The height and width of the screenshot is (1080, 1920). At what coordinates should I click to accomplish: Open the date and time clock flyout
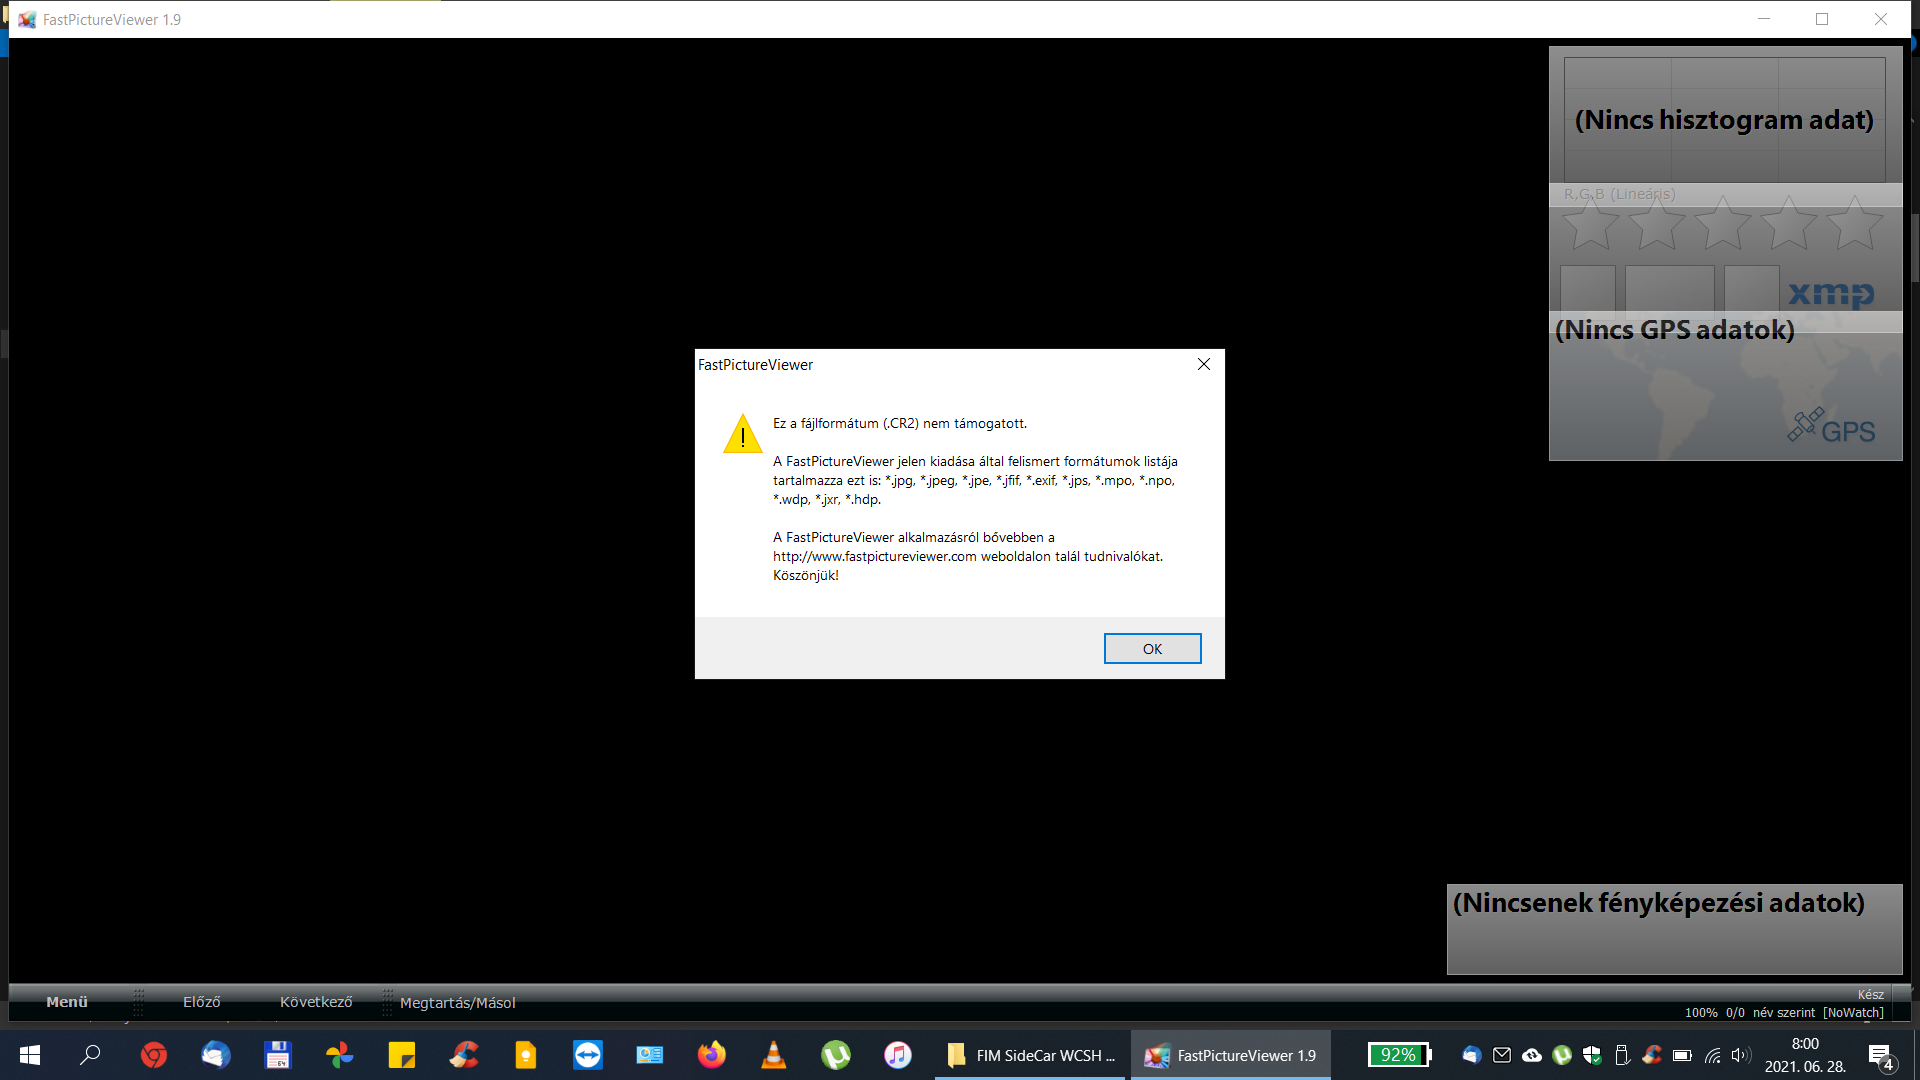pyautogui.click(x=1805, y=1055)
